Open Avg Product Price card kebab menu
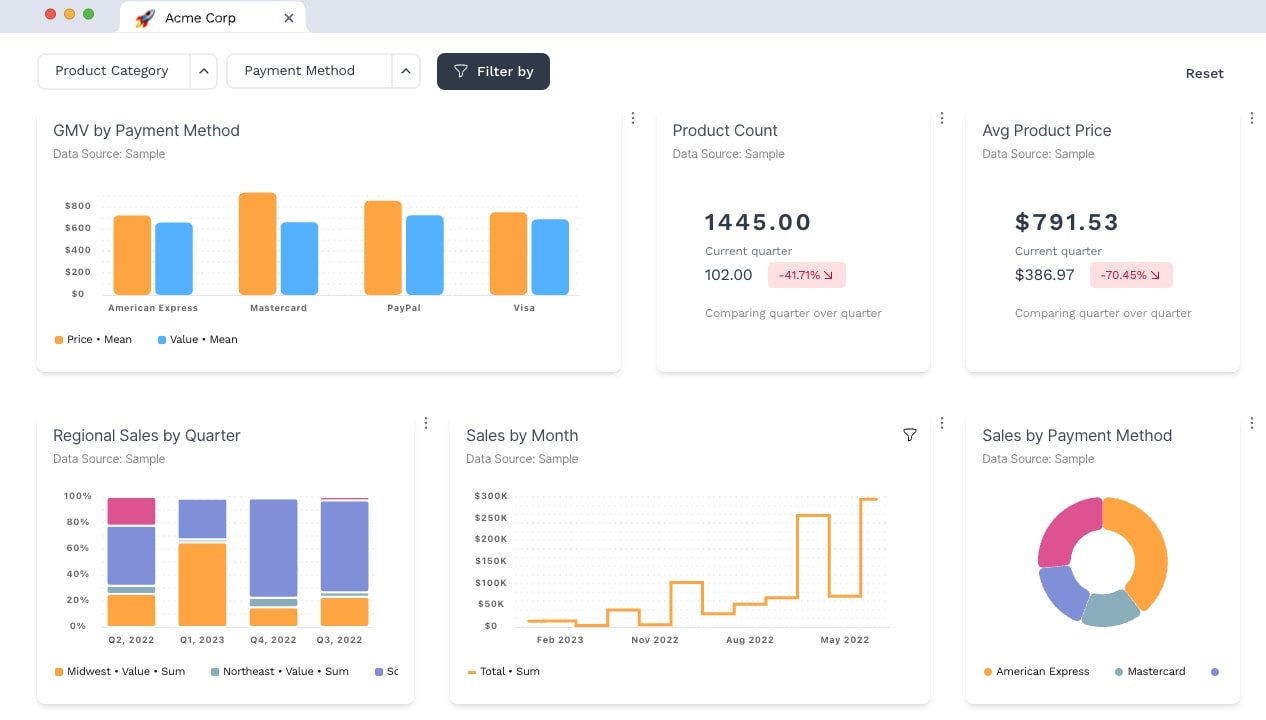The image size is (1266, 720). (1251, 118)
